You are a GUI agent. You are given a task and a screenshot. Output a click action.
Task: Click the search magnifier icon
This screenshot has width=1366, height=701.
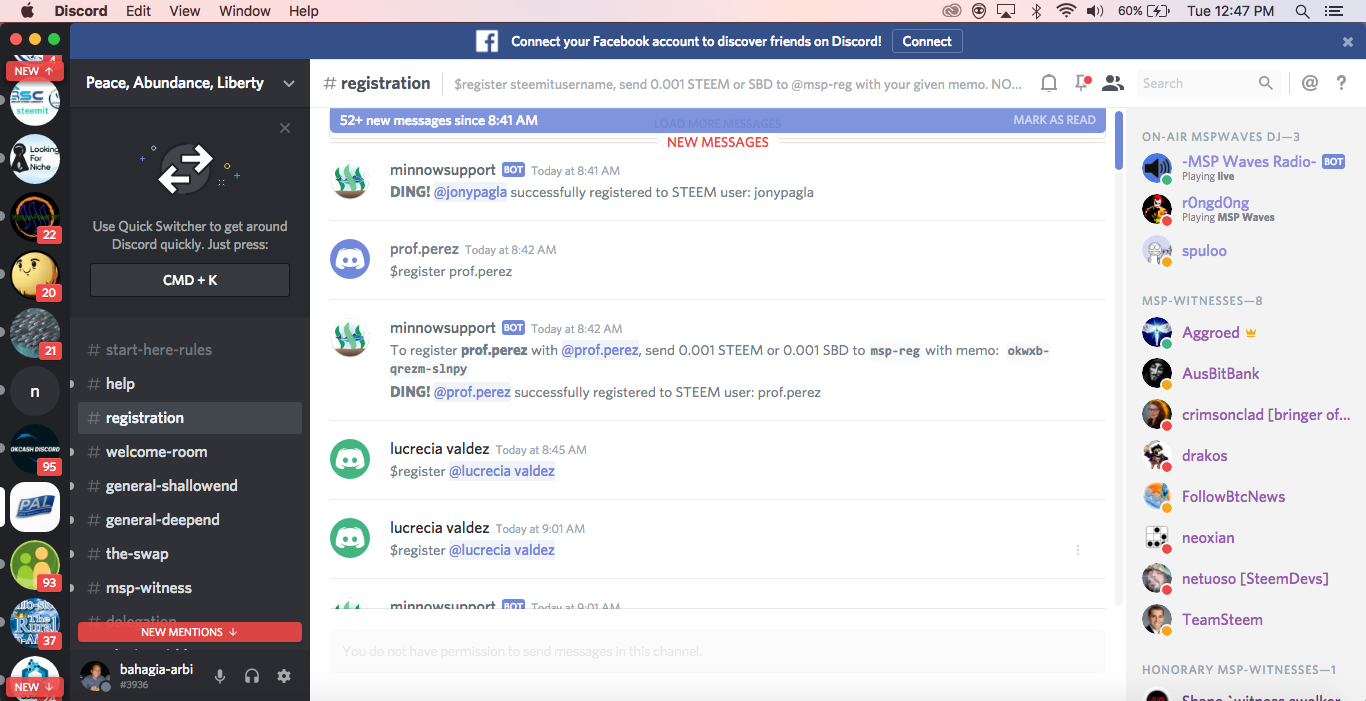(1266, 83)
